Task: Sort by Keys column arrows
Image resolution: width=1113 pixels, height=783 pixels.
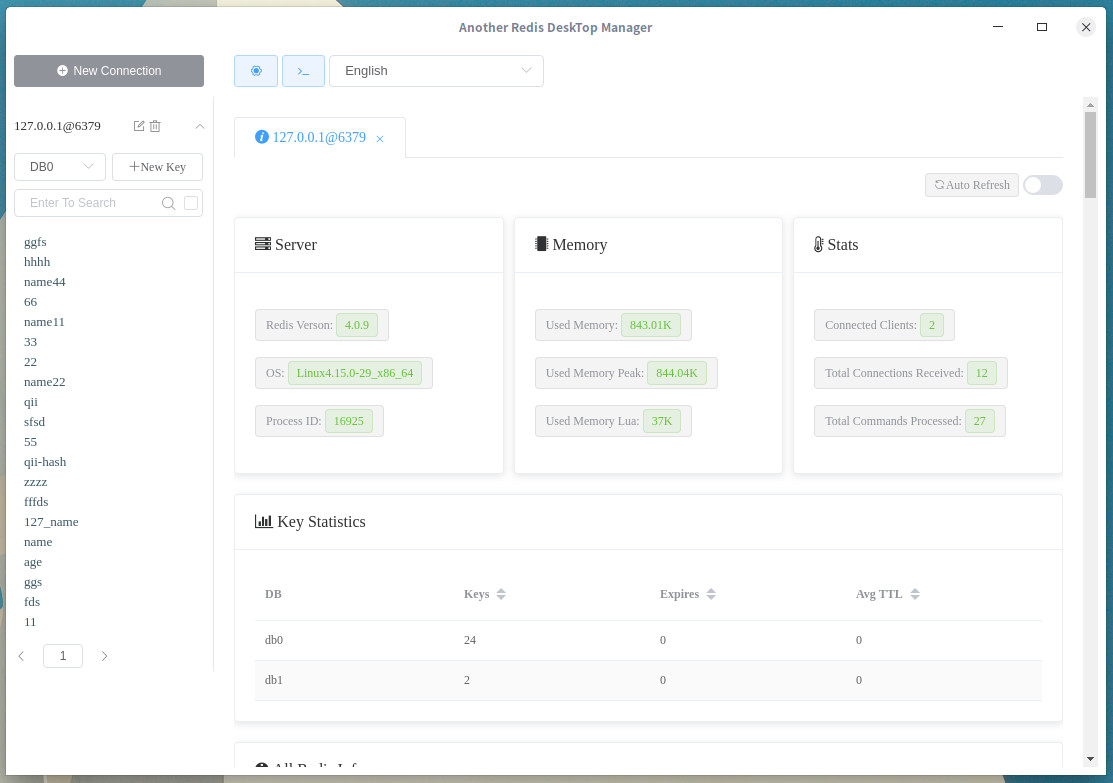Action: (501, 594)
